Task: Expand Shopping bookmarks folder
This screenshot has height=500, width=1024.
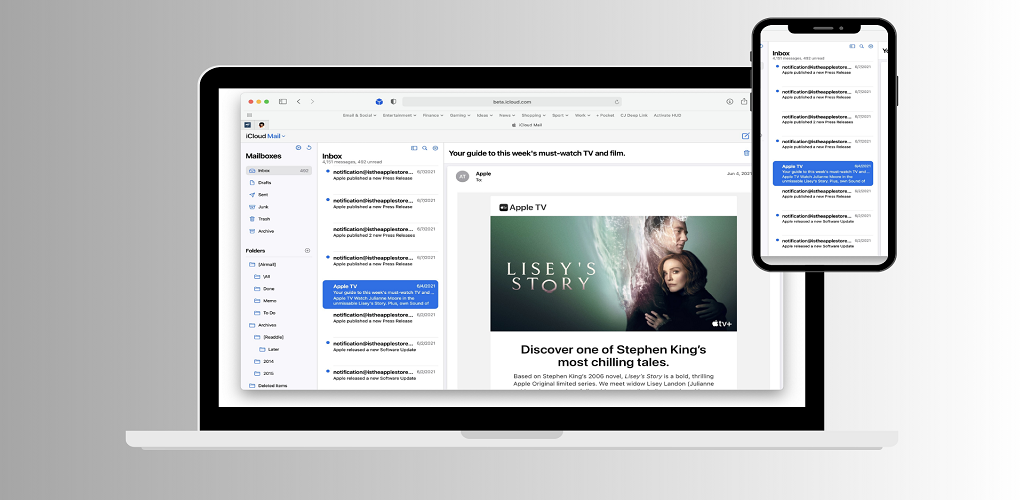Action: point(534,116)
